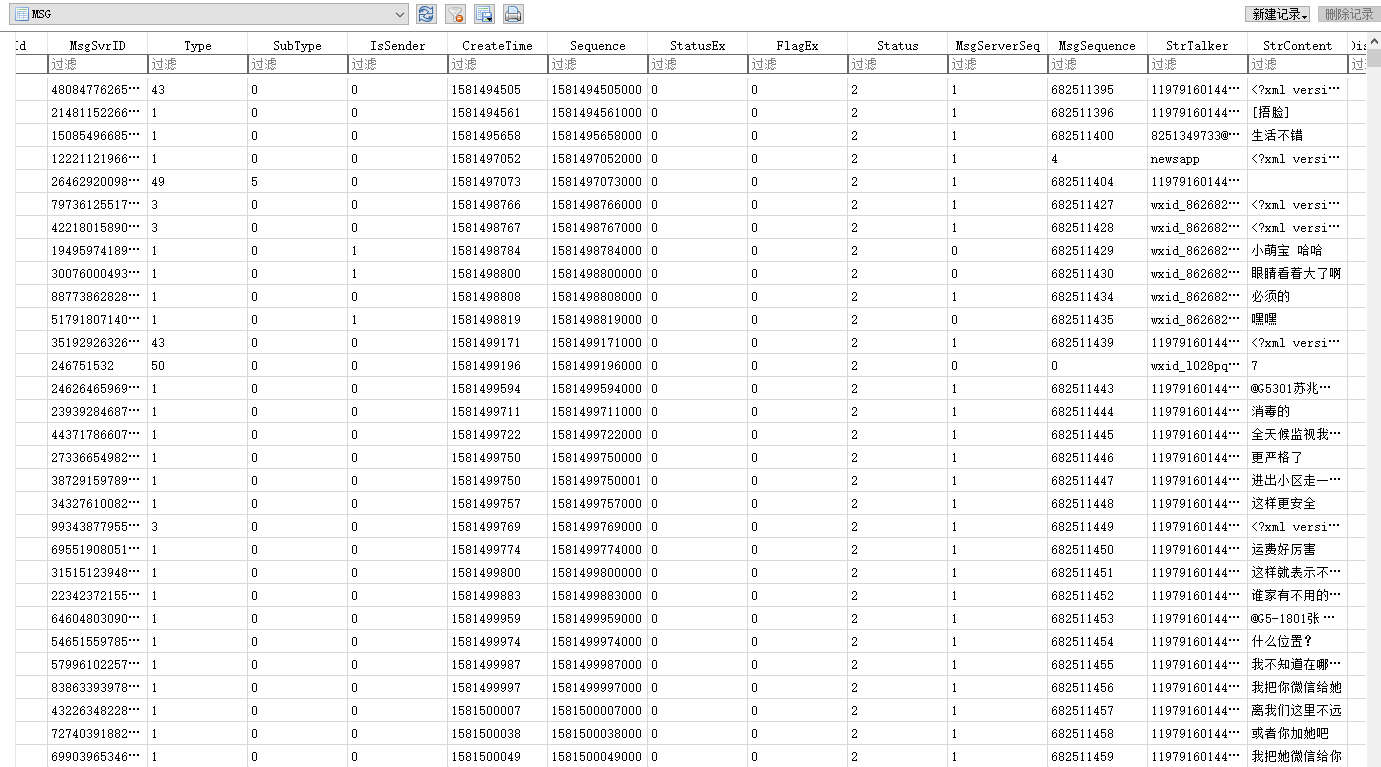Focus the filter box under Type
The width and height of the screenshot is (1381, 767).
click(x=198, y=64)
